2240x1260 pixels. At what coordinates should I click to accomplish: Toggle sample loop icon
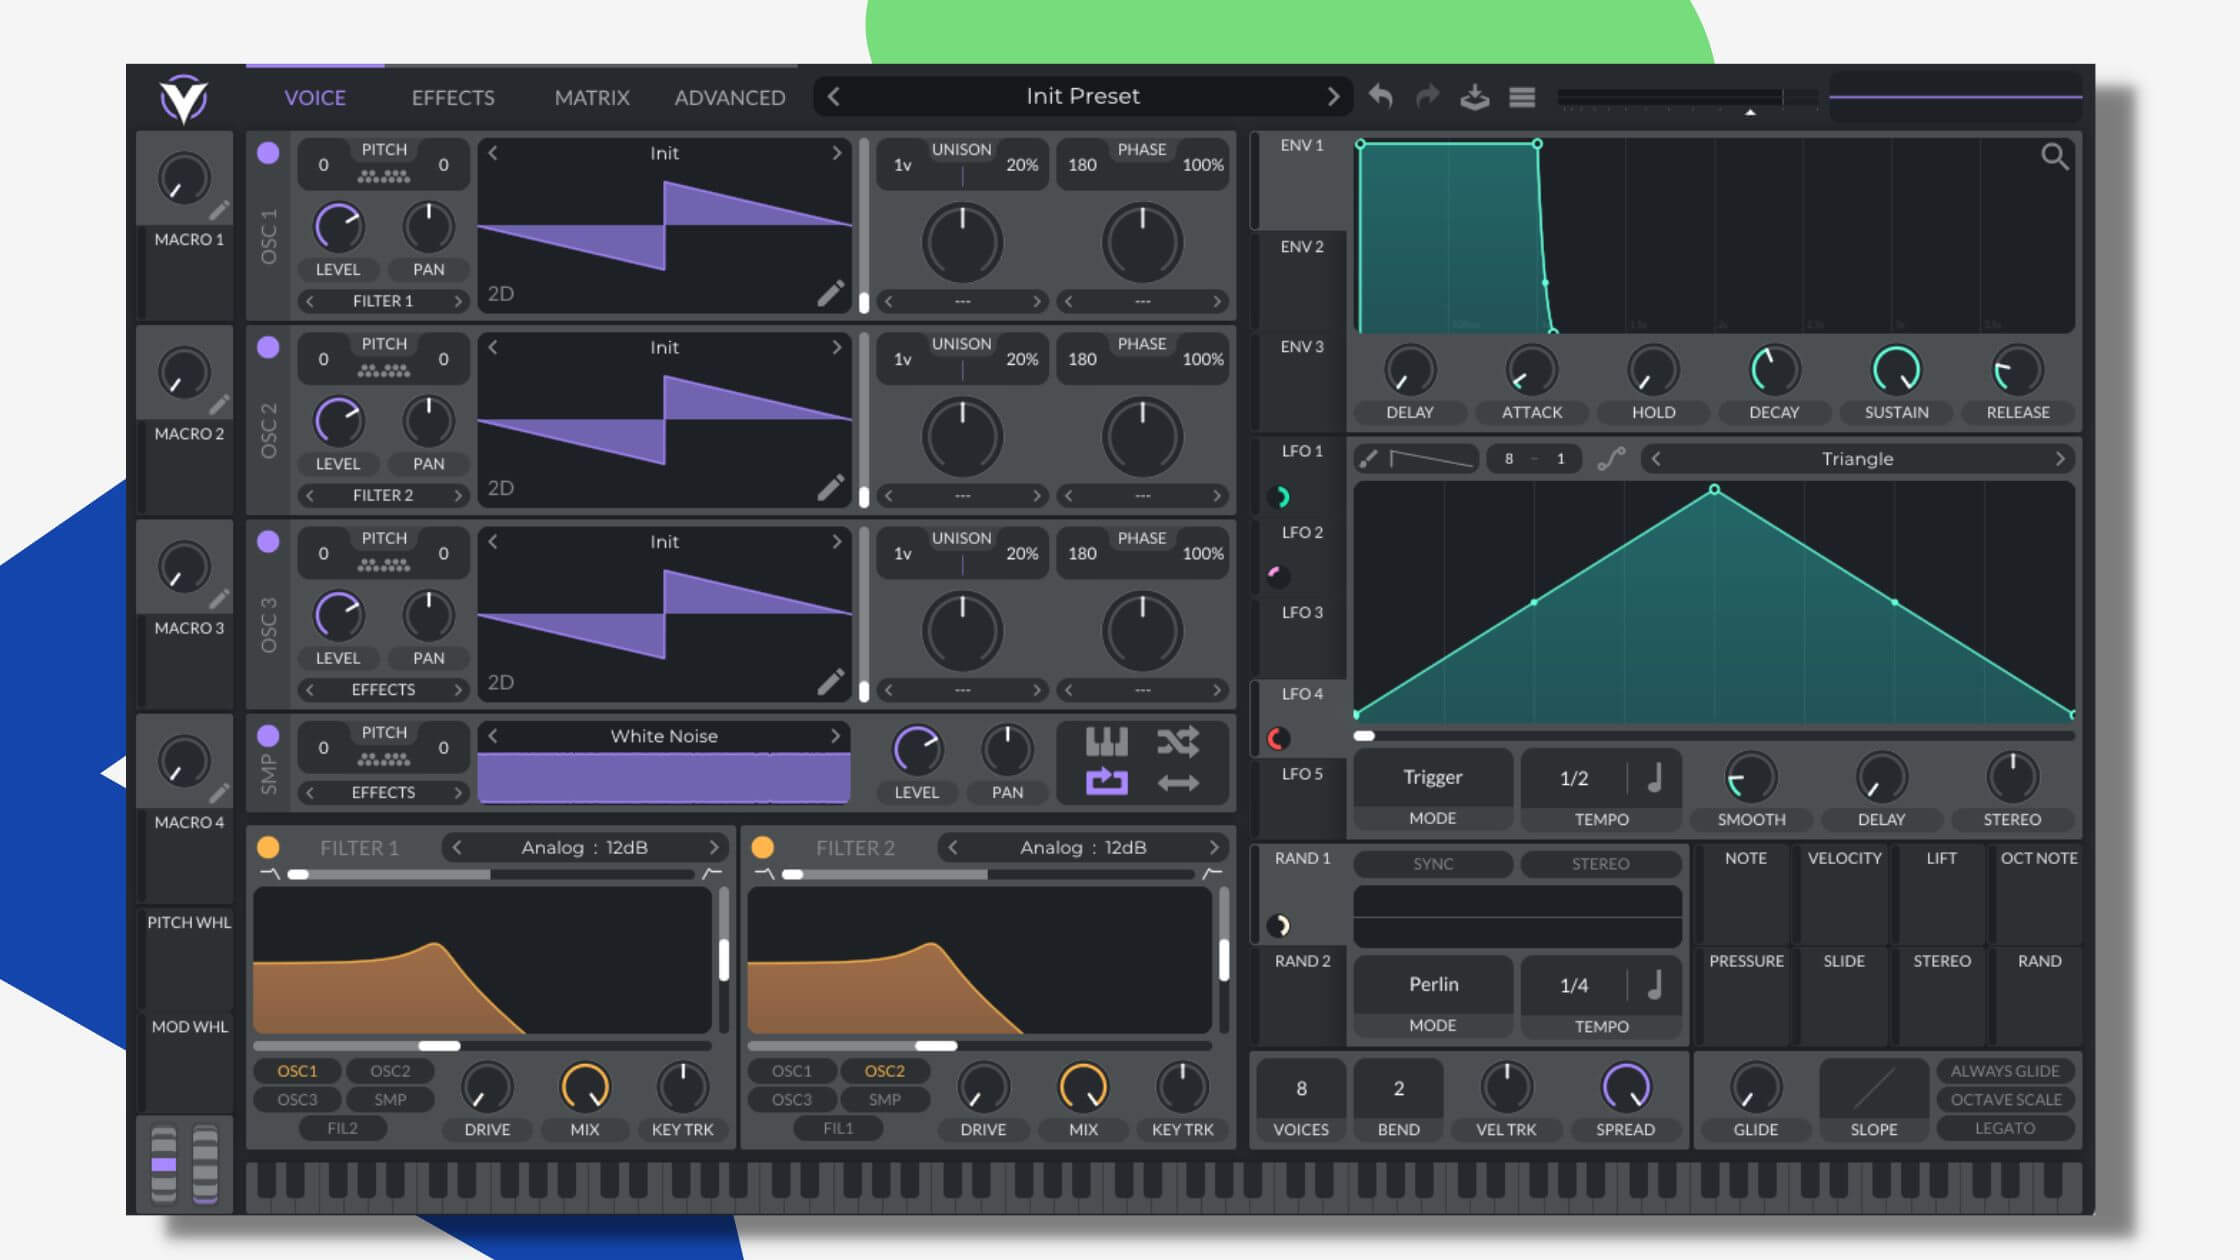[x=1106, y=782]
